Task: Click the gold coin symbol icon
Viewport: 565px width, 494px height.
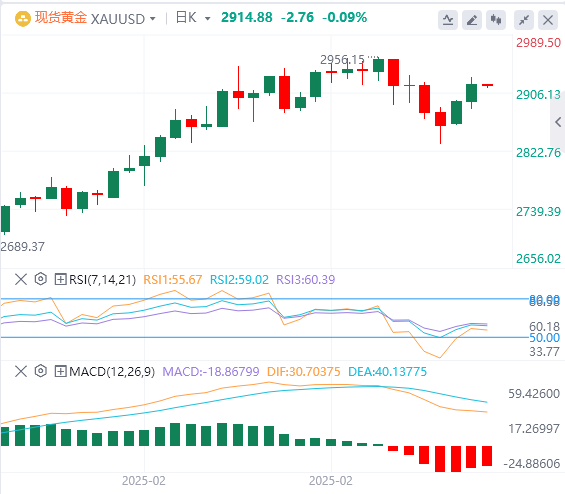Action: (x=23, y=18)
